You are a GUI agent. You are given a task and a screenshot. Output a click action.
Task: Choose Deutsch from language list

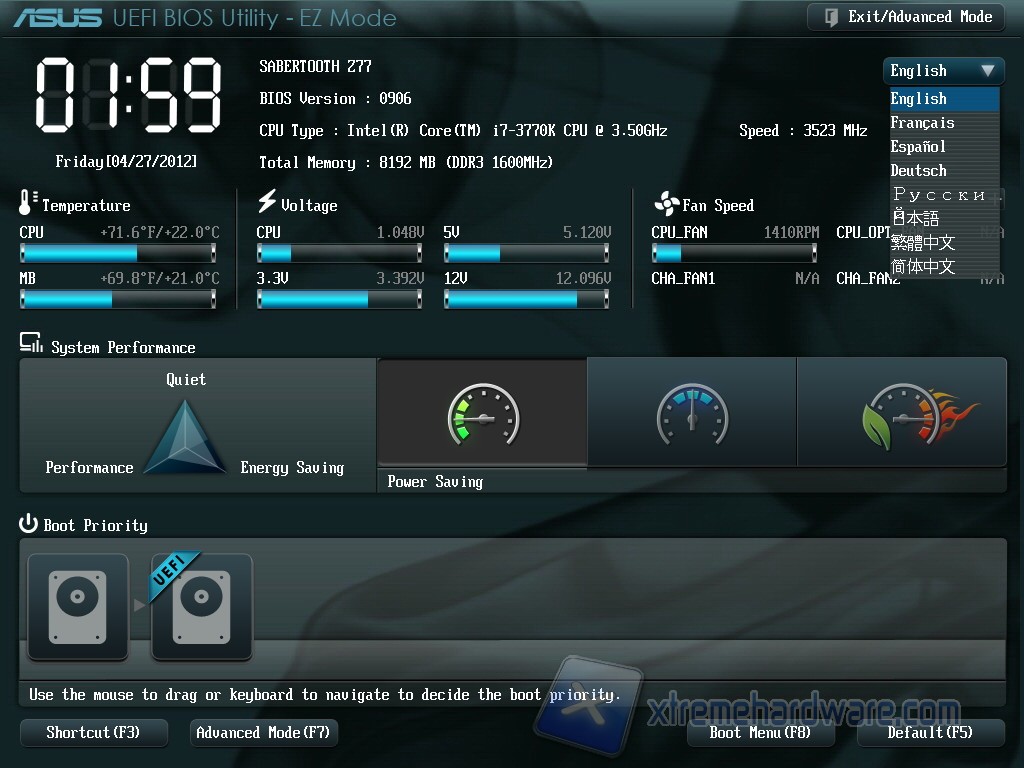click(918, 171)
